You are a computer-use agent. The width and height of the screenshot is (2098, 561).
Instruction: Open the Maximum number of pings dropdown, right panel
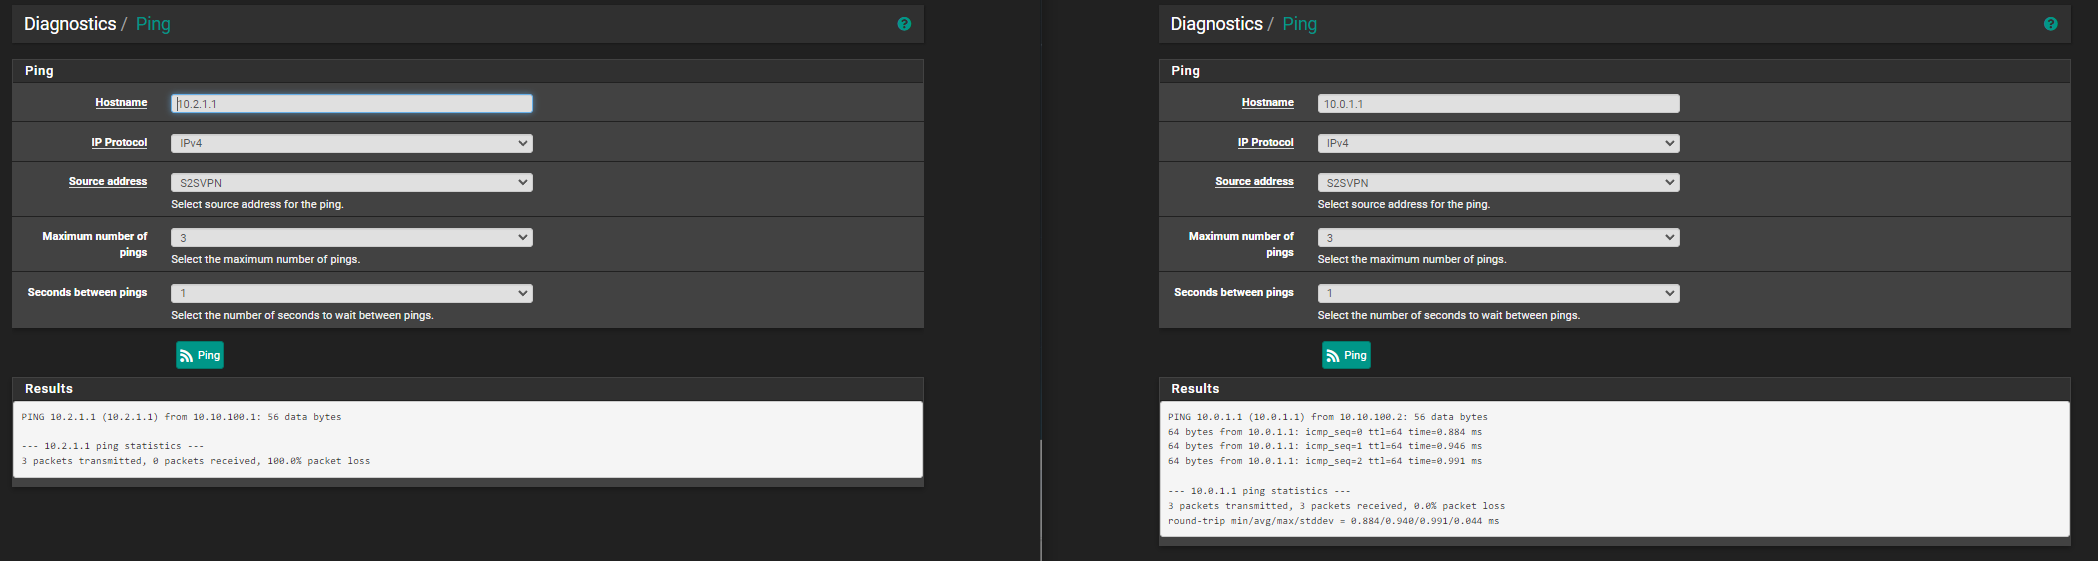pyautogui.click(x=1498, y=238)
